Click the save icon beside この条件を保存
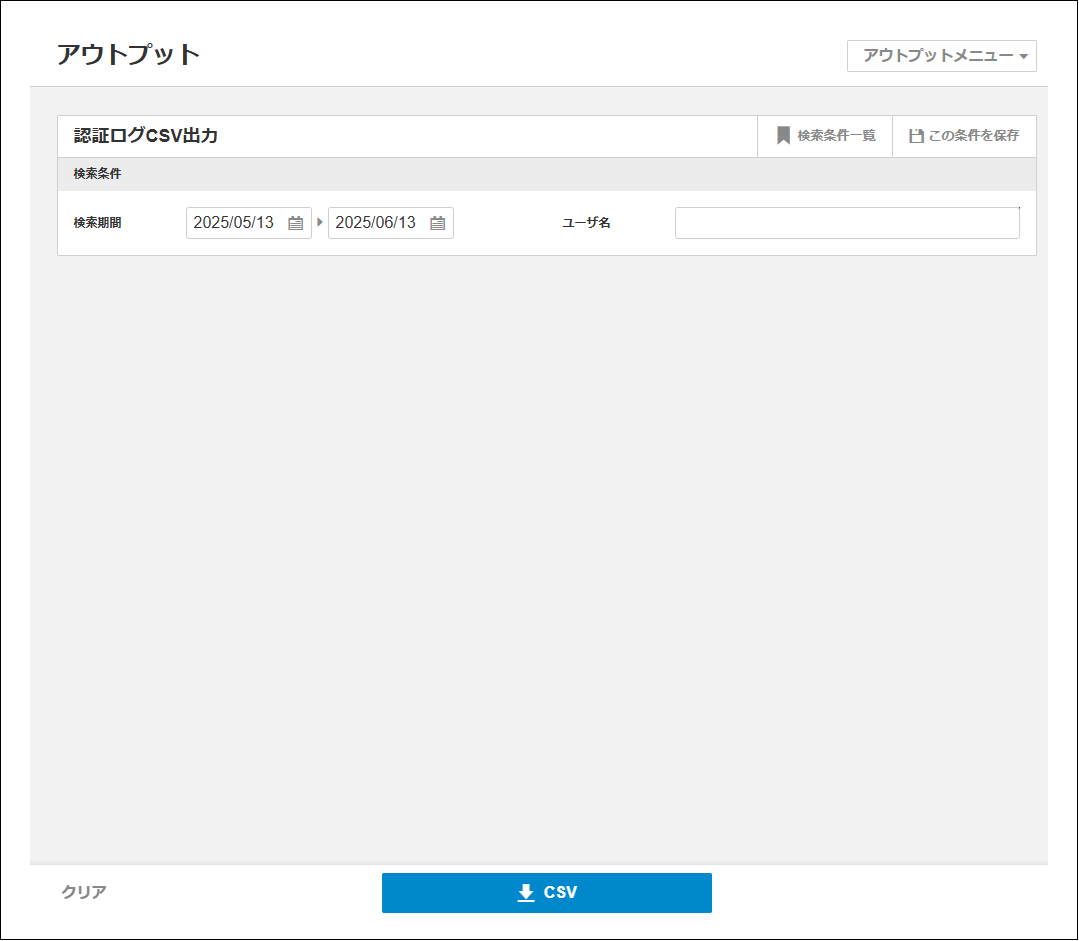The width and height of the screenshot is (1079, 941). coord(915,136)
